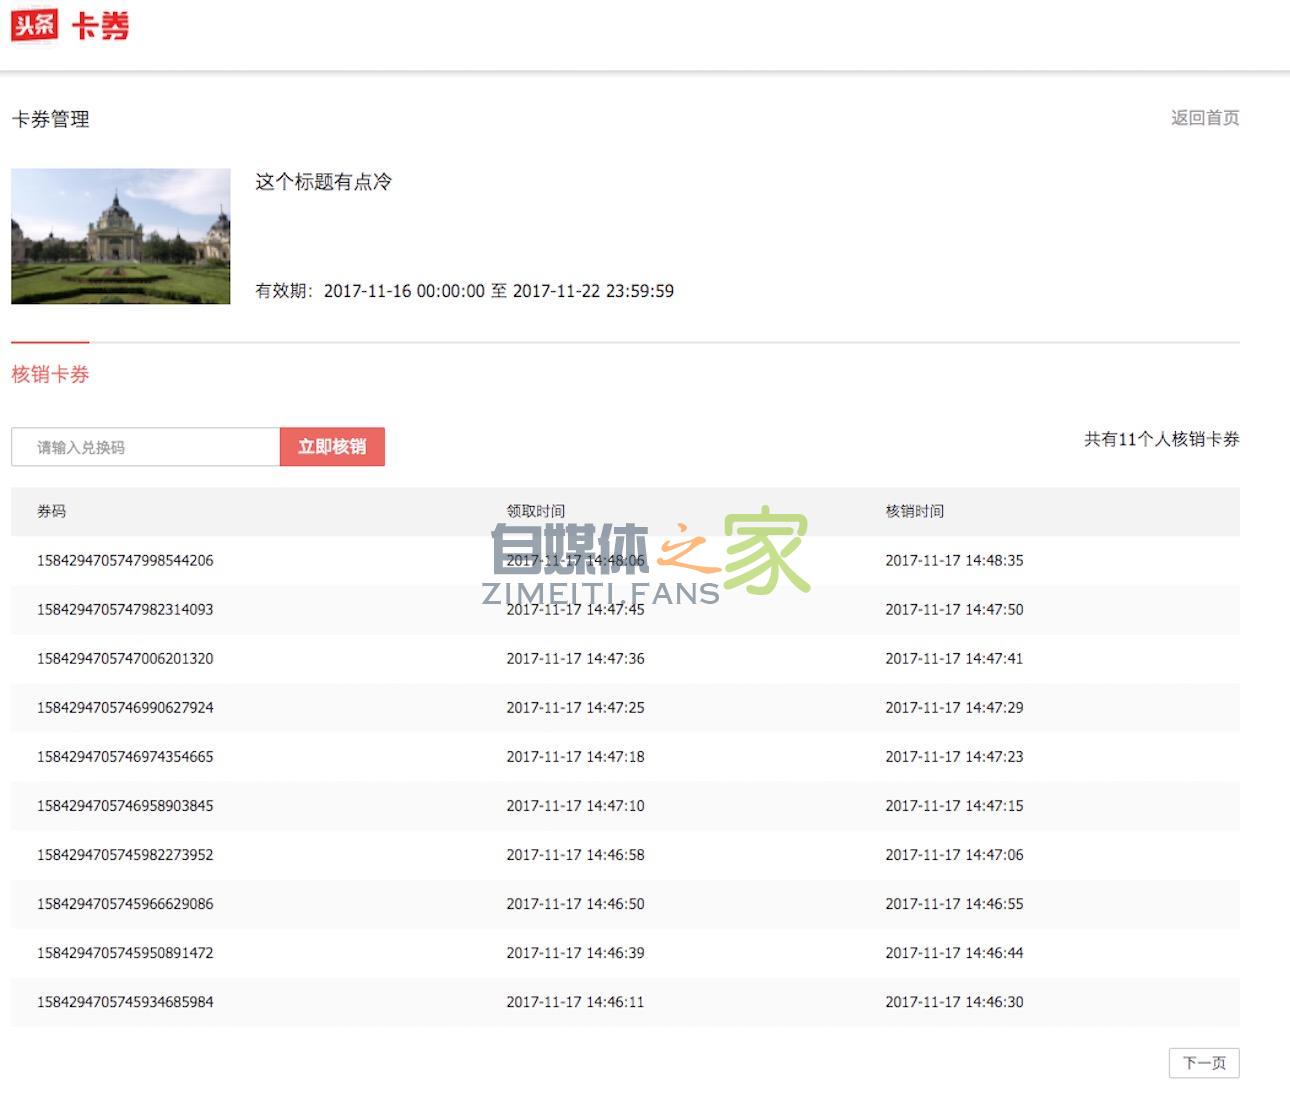The image size is (1290, 1108).
Task: Click the 共有11个人核销卡券 count text
Action: point(1161,439)
